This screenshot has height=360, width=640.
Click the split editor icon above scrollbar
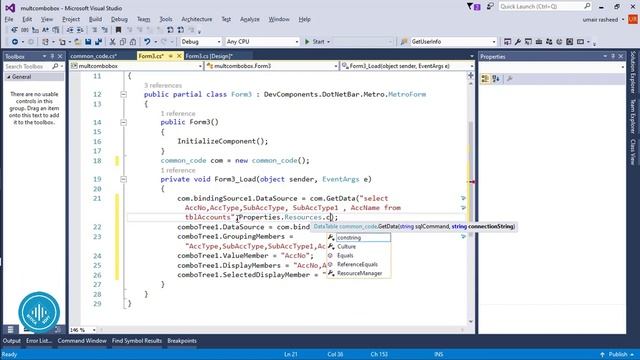[471, 75]
